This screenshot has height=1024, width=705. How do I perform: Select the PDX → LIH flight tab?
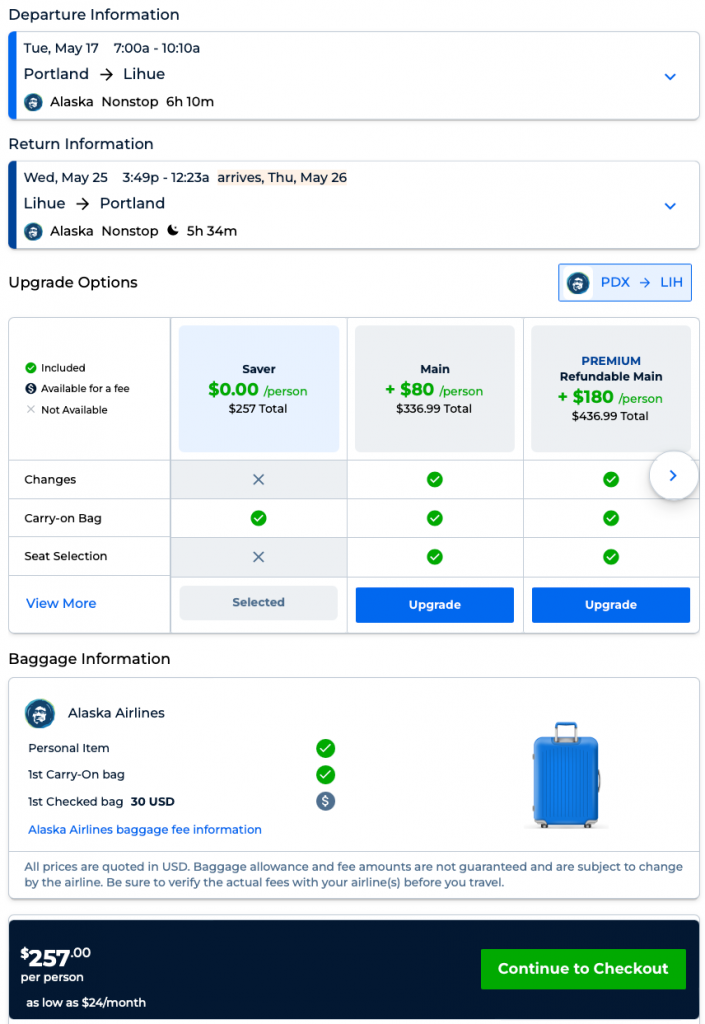624,283
